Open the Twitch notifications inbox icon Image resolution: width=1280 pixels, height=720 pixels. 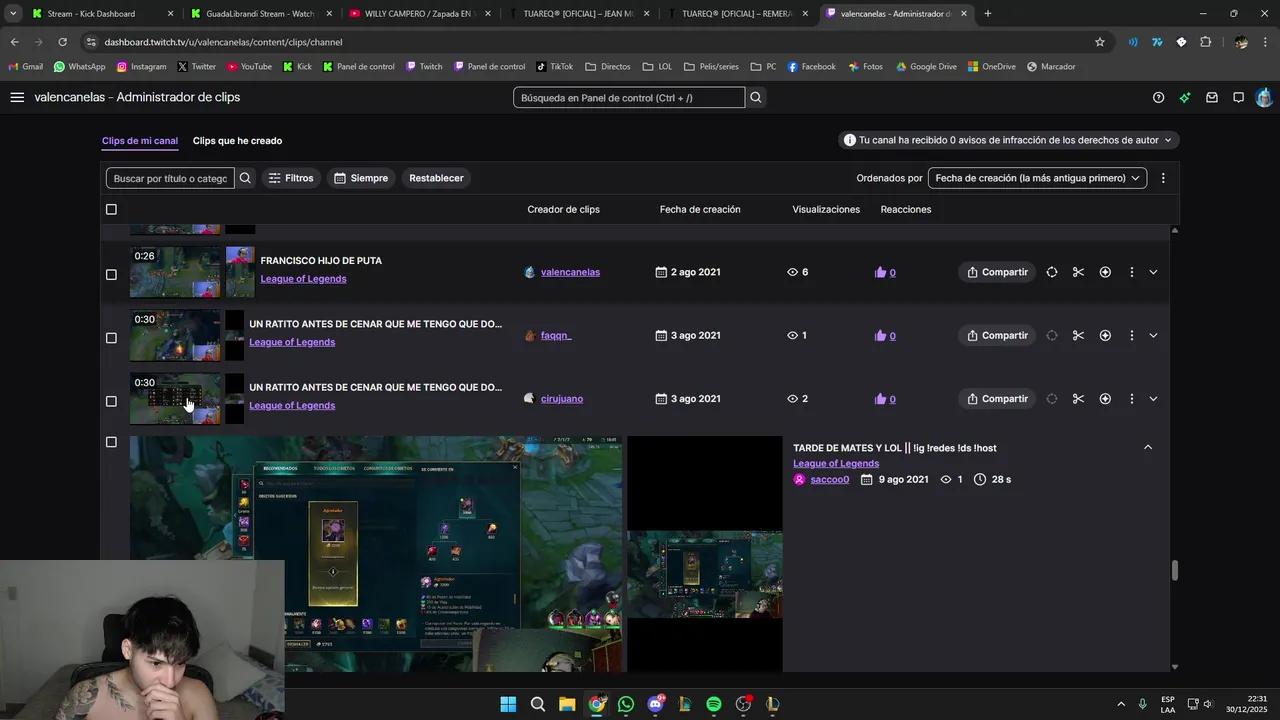click(1211, 97)
